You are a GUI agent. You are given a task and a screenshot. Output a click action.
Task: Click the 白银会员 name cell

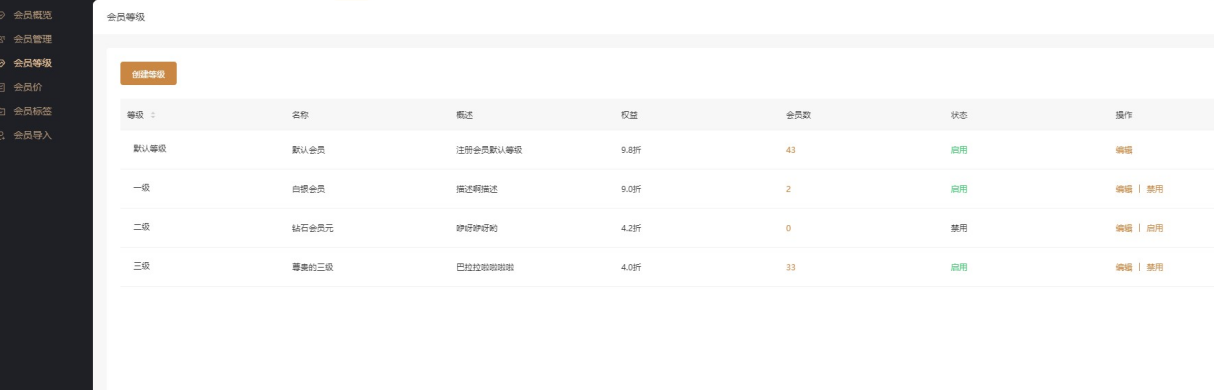click(308, 188)
